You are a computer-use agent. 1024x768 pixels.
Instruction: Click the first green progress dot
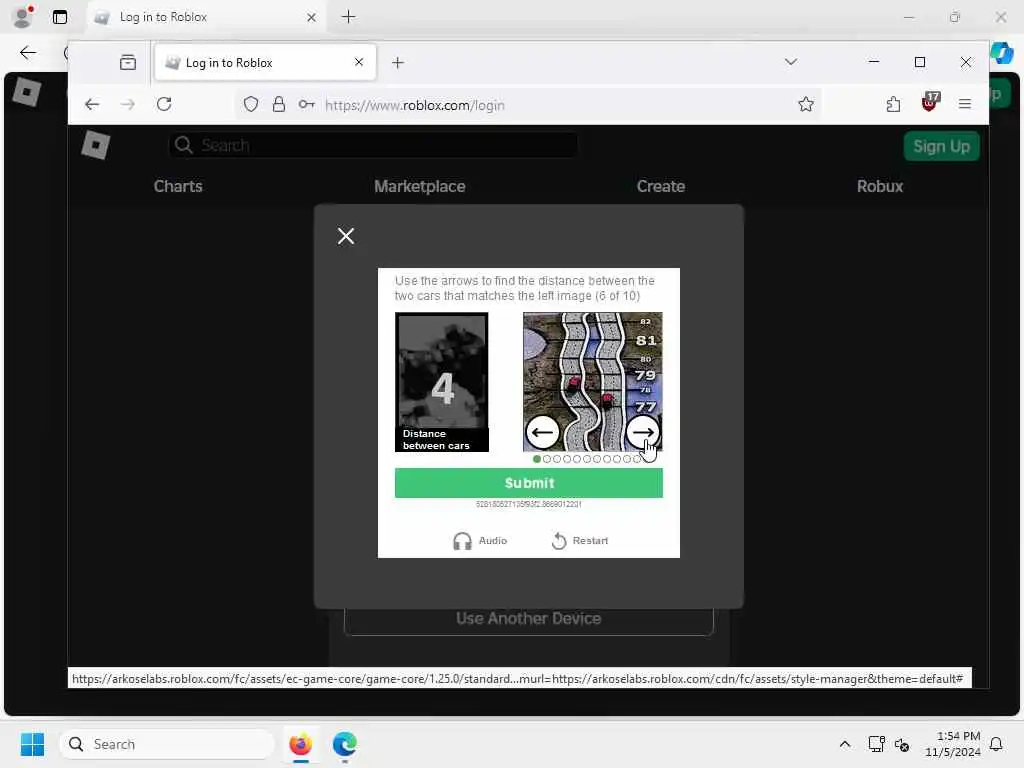pyautogui.click(x=537, y=459)
